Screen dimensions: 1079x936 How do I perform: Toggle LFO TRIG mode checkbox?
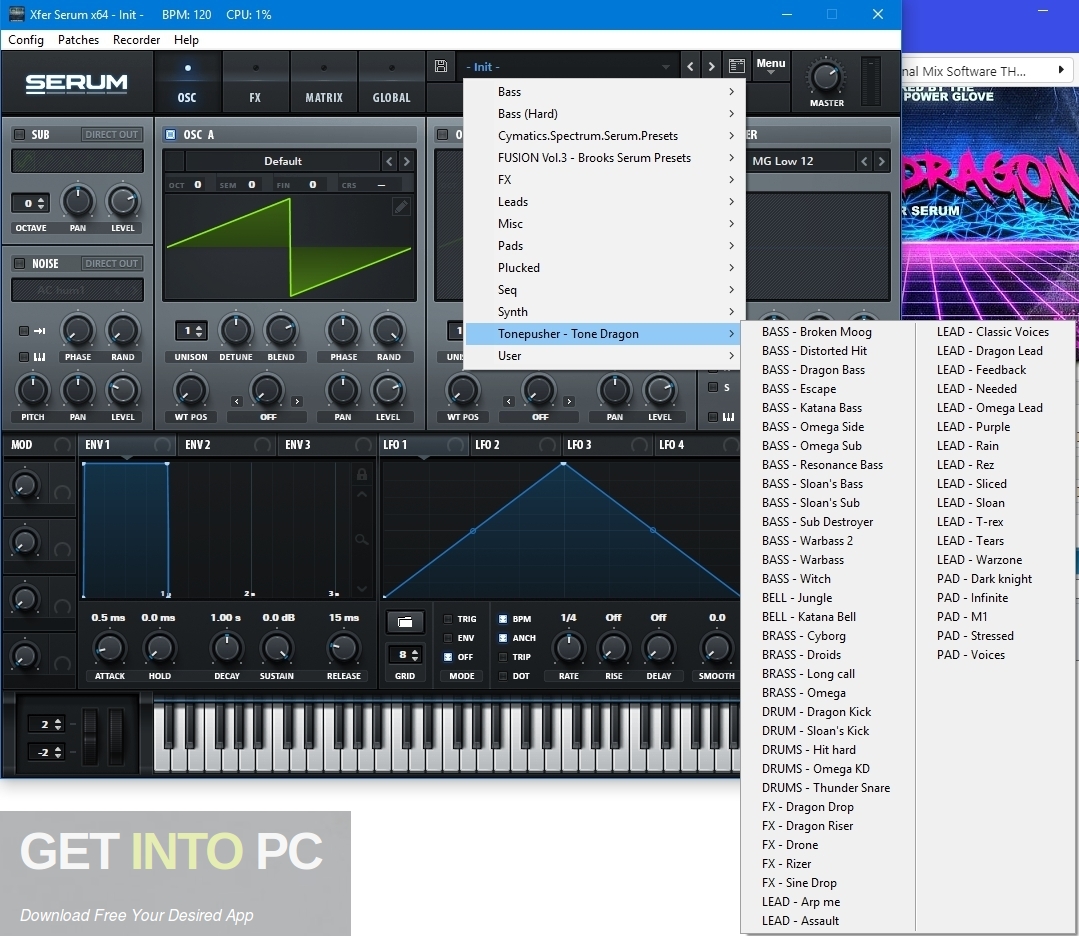[448, 619]
